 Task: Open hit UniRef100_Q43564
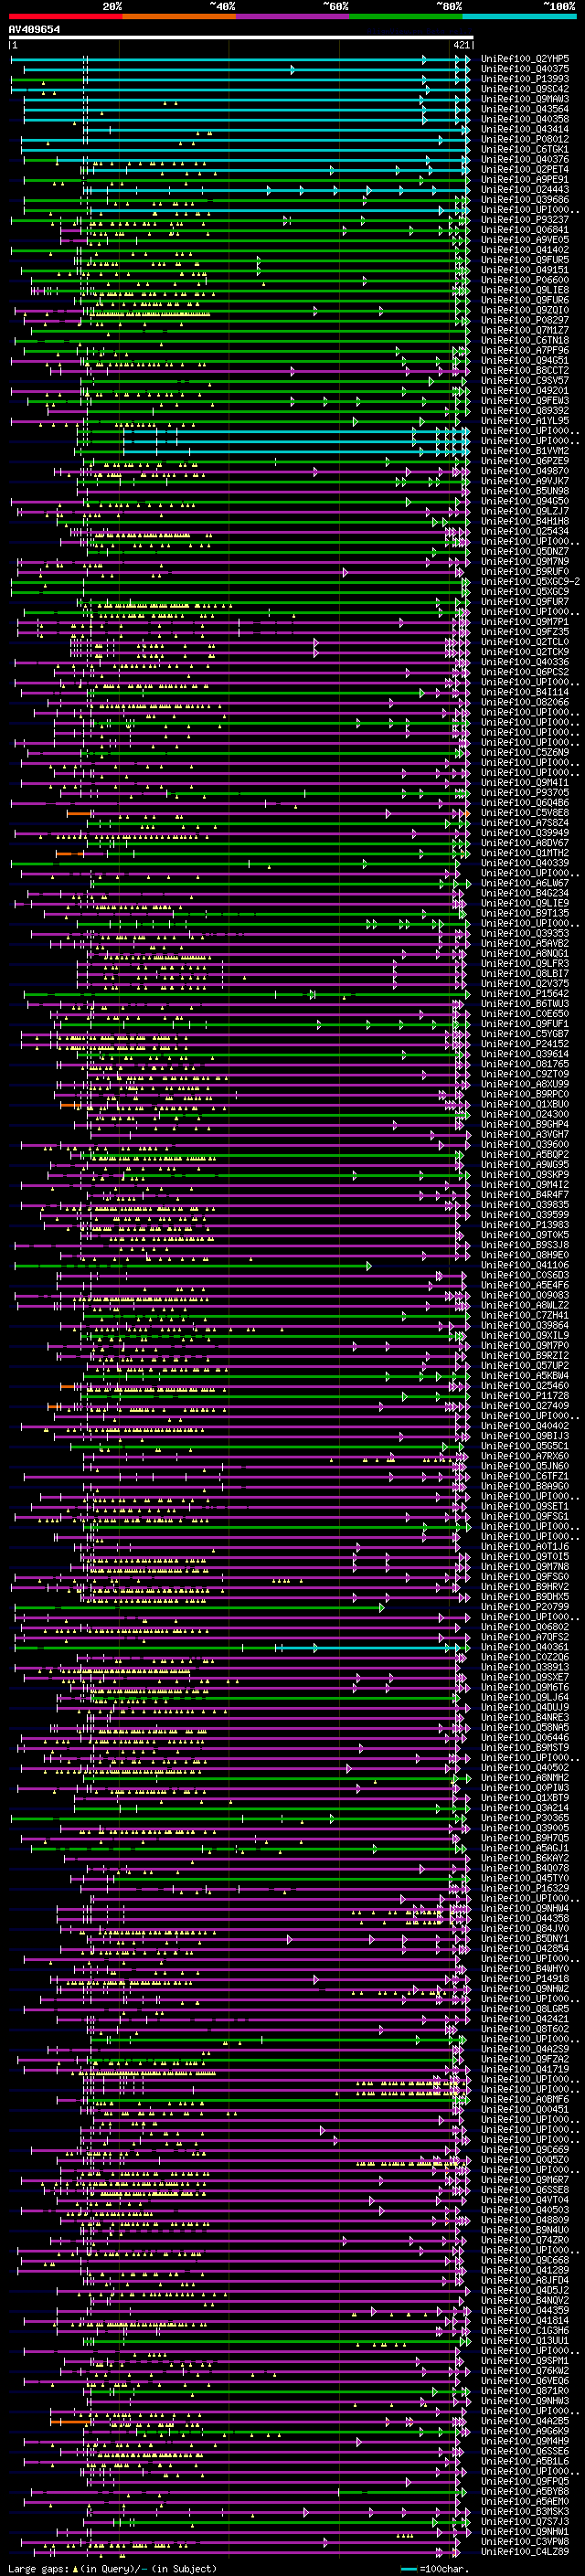(524, 109)
